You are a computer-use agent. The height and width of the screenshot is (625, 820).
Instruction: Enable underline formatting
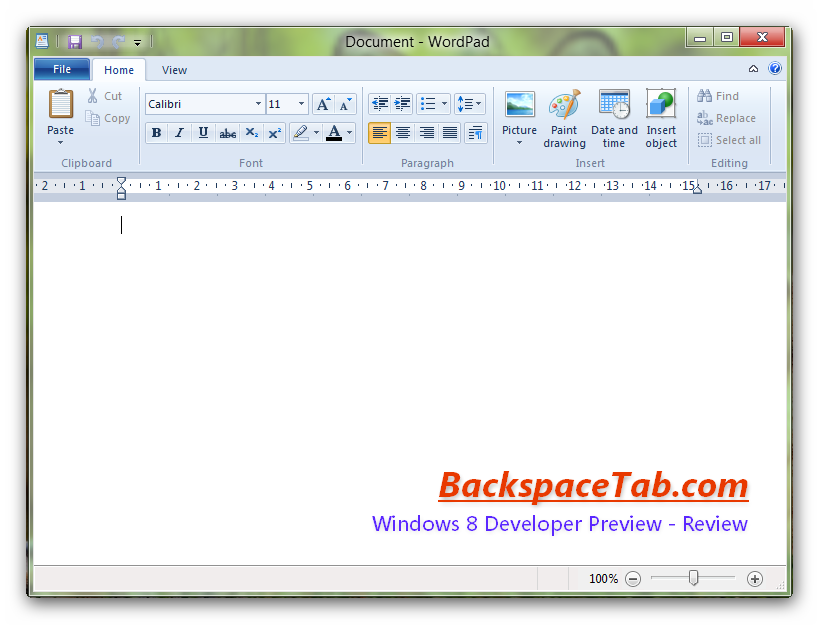pyautogui.click(x=203, y=132)
